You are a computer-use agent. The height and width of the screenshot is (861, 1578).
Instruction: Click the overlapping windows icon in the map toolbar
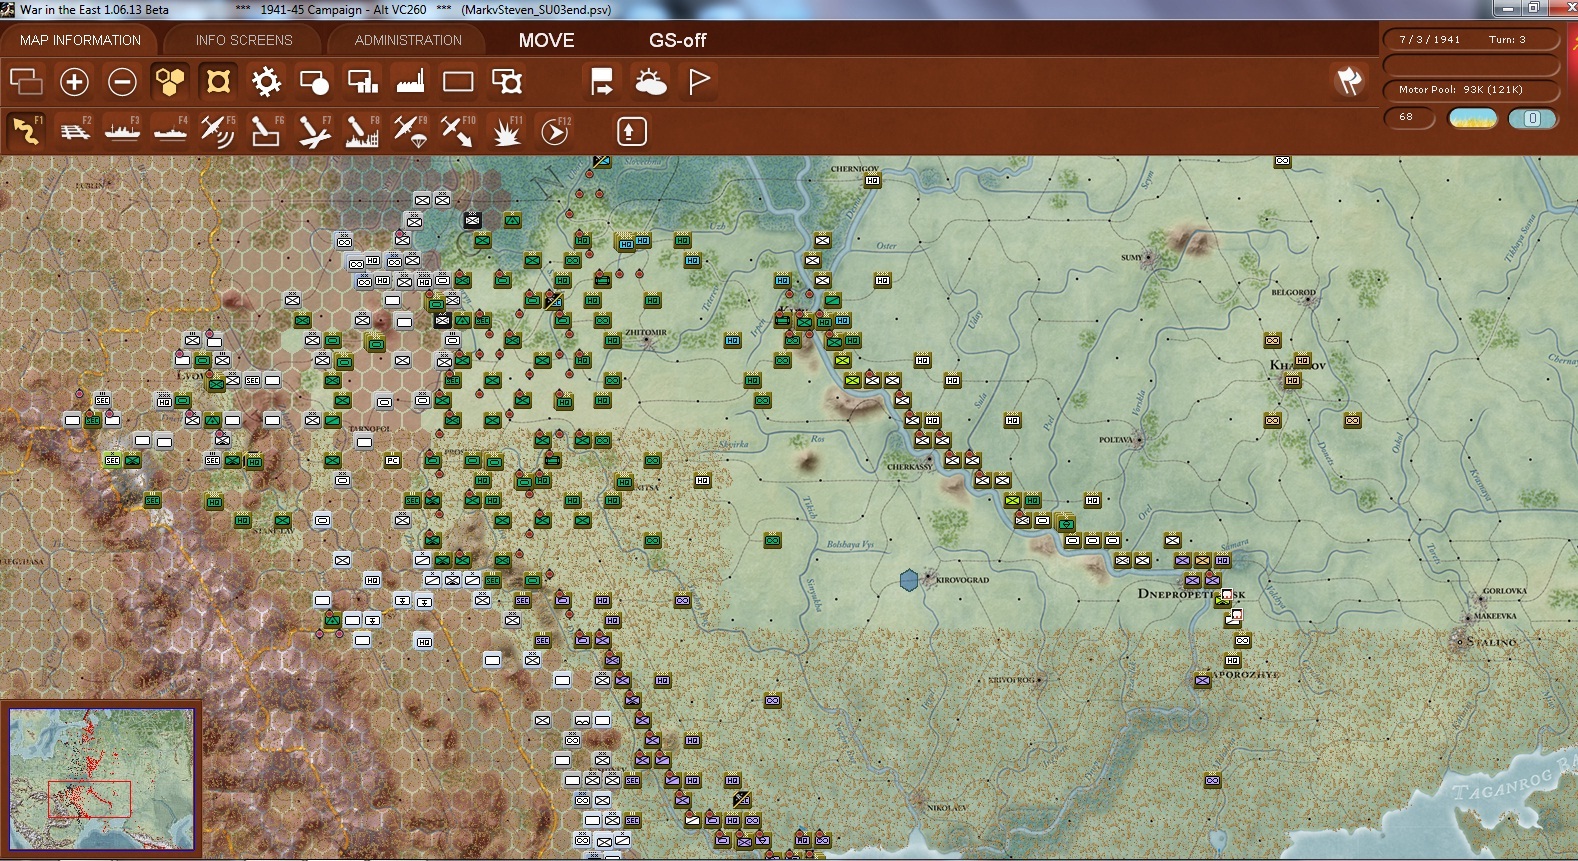pyautogui.click(x=26, y=81)
